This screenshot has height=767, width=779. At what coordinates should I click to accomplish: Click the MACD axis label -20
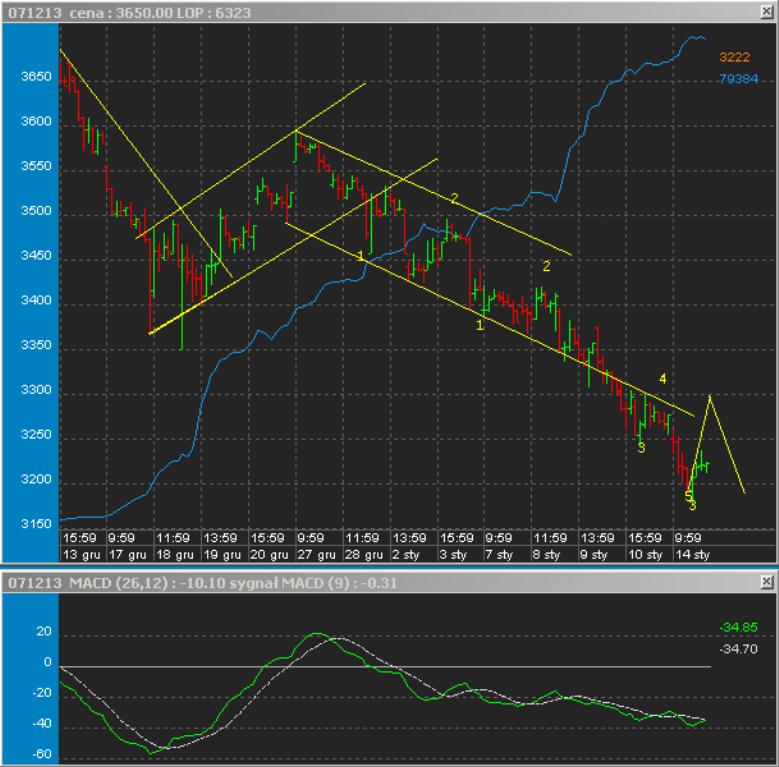click(42, 692)
